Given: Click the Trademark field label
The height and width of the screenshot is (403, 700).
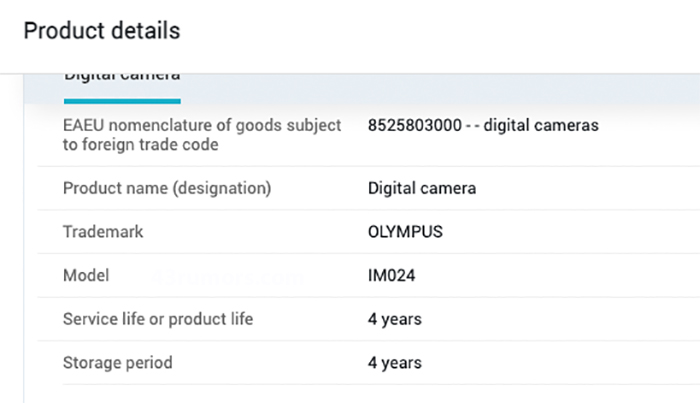Looking at the screenshot, I should (103, 232).
